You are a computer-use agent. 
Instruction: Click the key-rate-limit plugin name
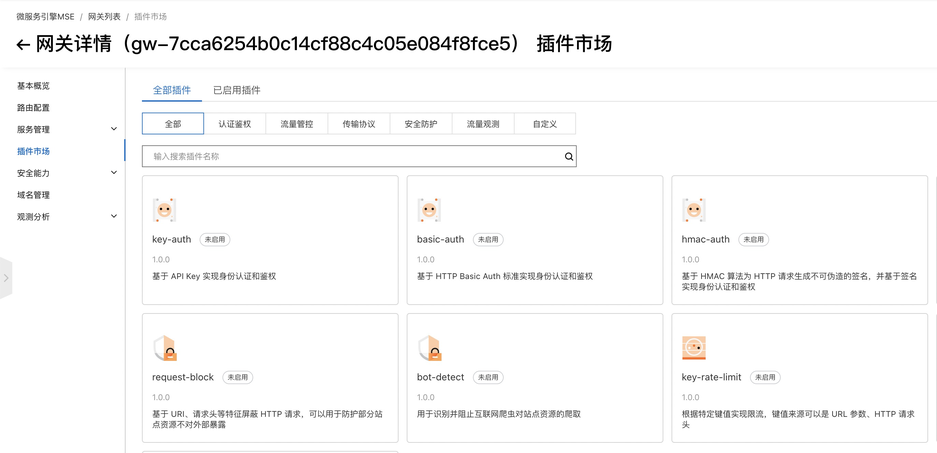712,377
